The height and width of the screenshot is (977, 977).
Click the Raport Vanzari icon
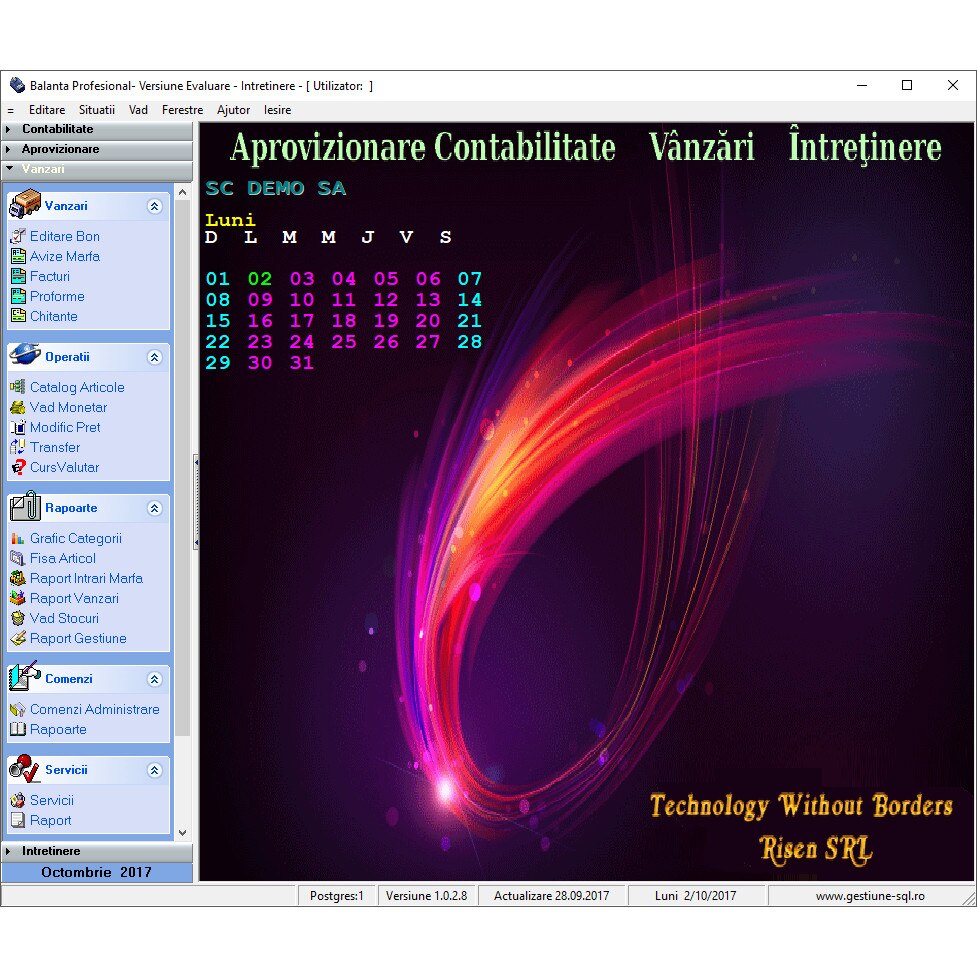(x=18, y=598)
